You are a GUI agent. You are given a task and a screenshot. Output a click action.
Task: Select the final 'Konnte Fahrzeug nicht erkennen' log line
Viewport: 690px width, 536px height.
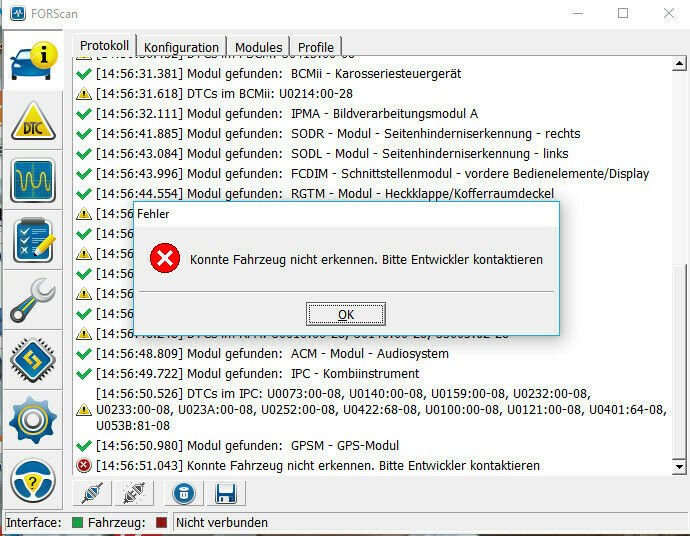(x=318, y=466)
